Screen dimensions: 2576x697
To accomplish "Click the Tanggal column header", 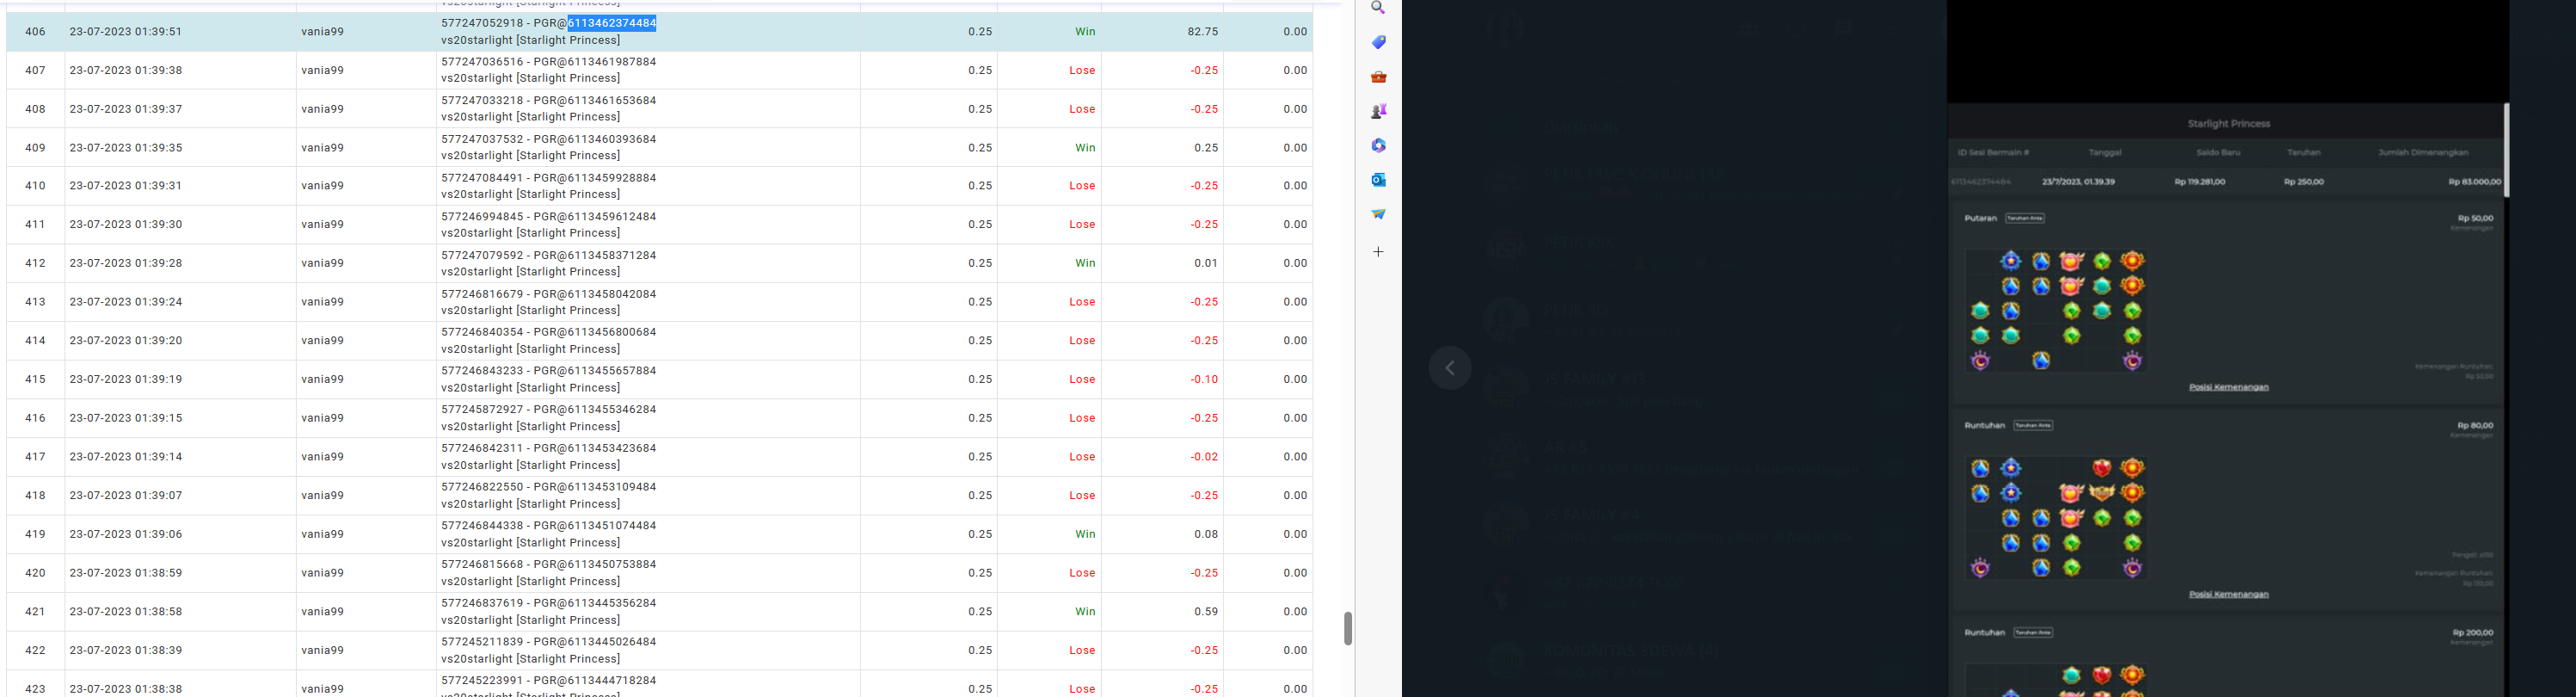I will point(2105,153).
